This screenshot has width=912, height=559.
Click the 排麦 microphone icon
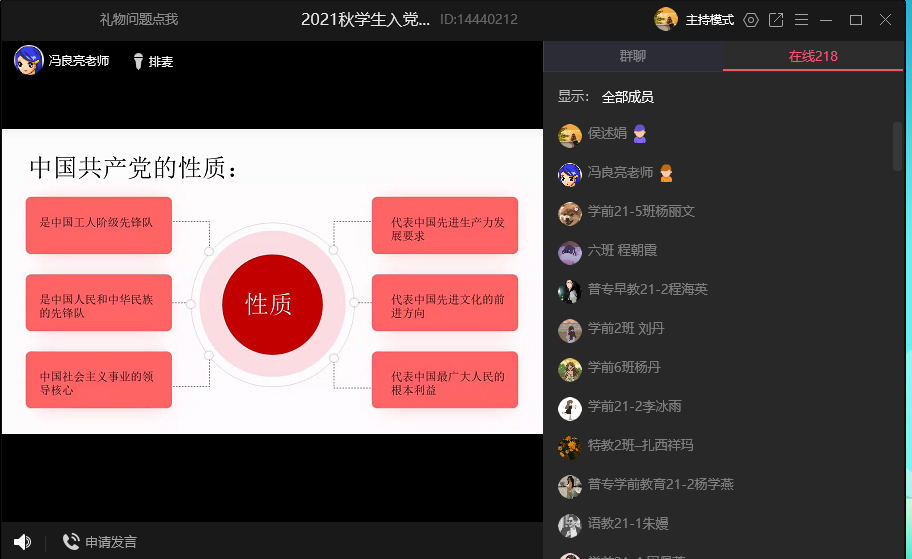pyautogui.click(x=138, y=62)
